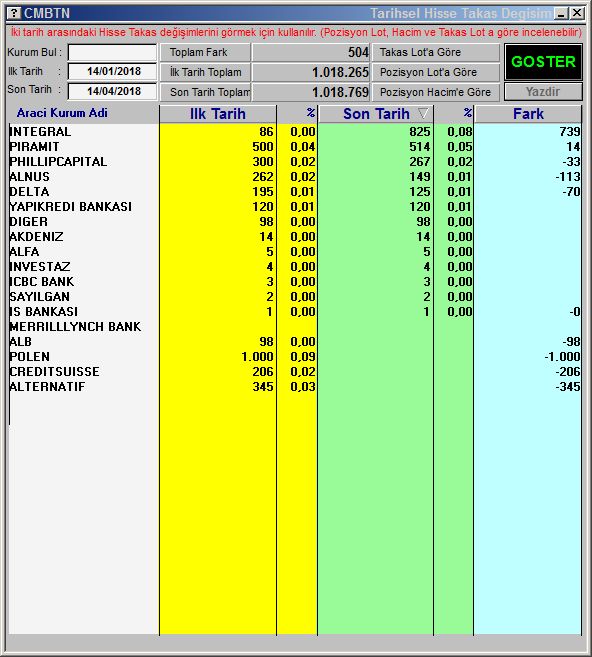Sort by Fark column header
This screenshot has height=657, width=592.
pyautogui.click(x=528, y=114)
